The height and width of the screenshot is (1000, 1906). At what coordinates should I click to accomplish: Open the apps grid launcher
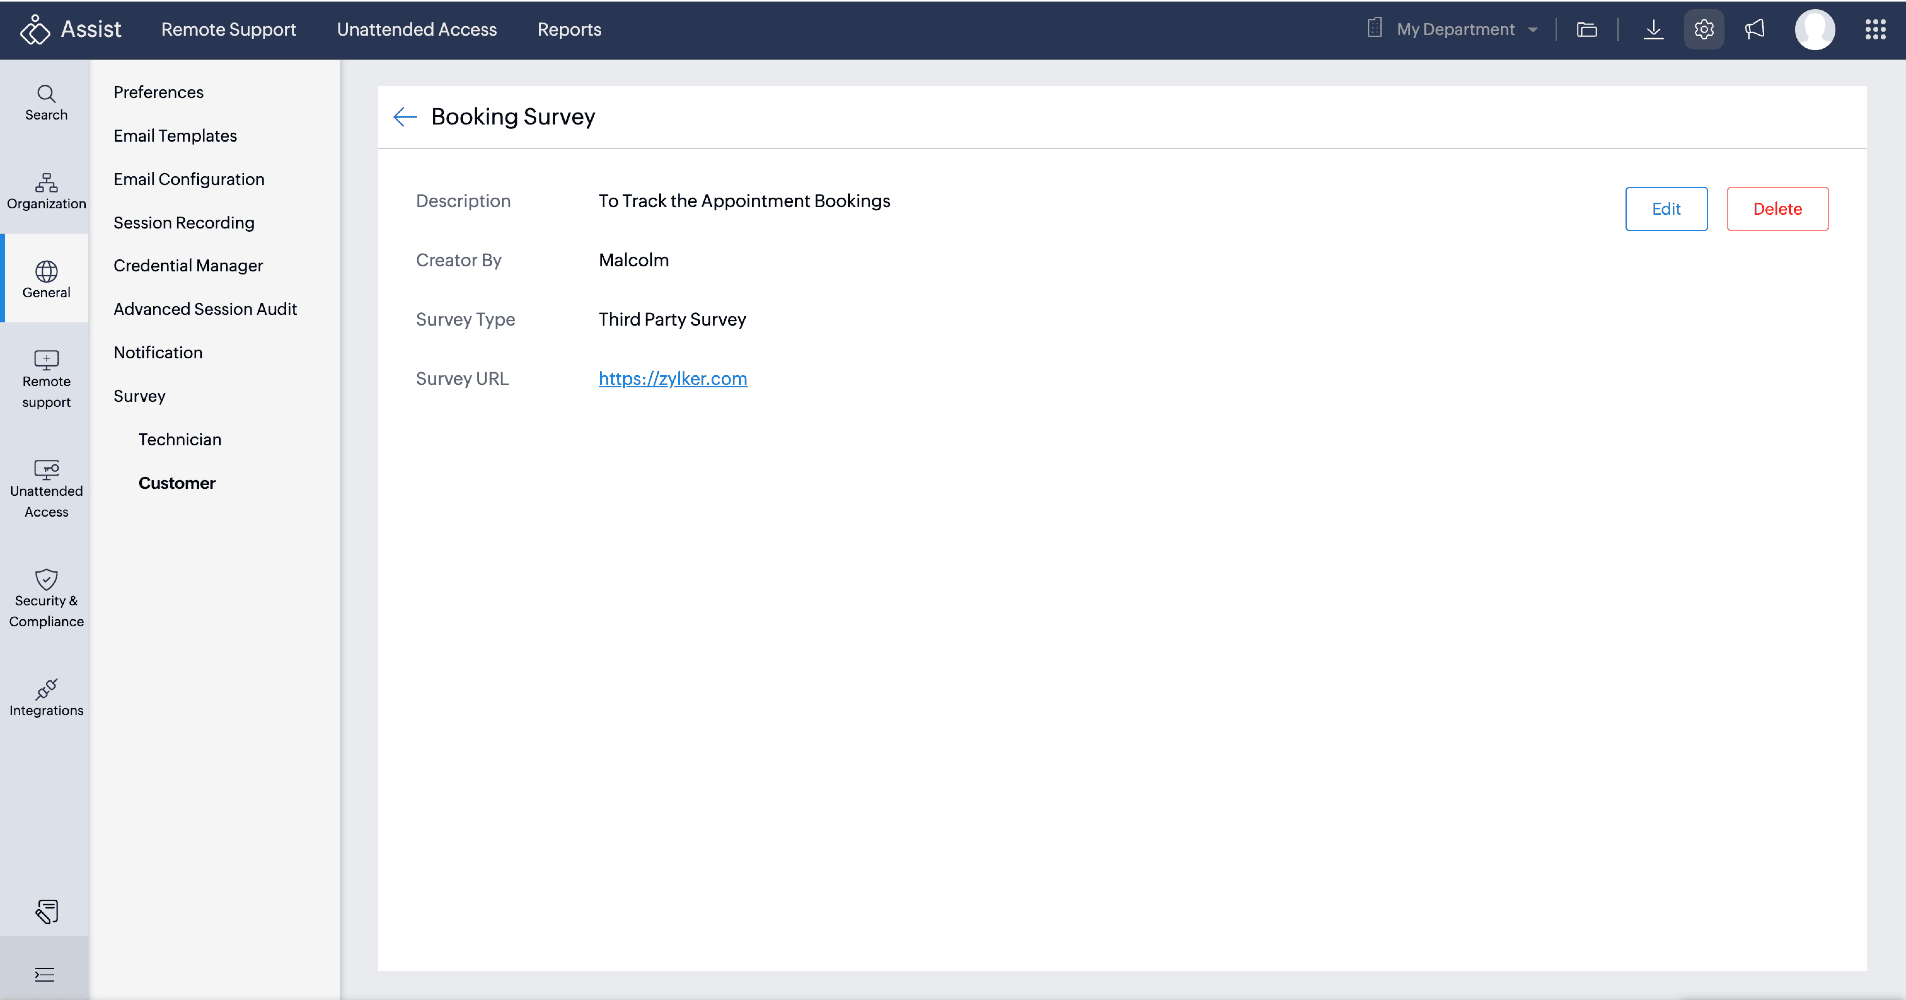1875,30
